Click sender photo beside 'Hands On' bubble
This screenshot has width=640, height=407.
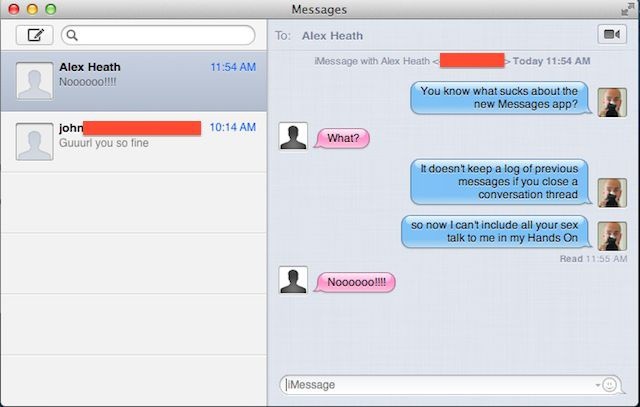pos(612,236)
